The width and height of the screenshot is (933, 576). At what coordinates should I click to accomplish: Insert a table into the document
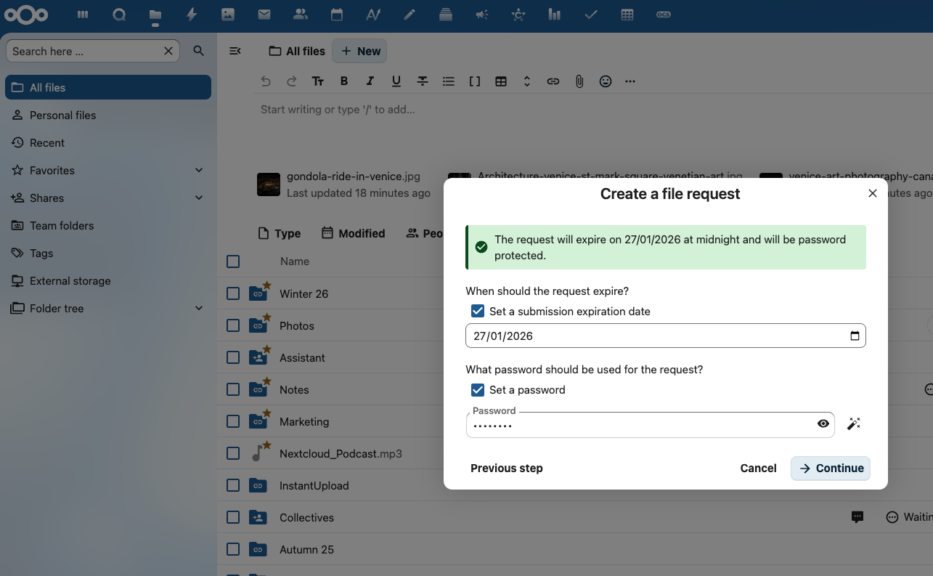(500, 81)
